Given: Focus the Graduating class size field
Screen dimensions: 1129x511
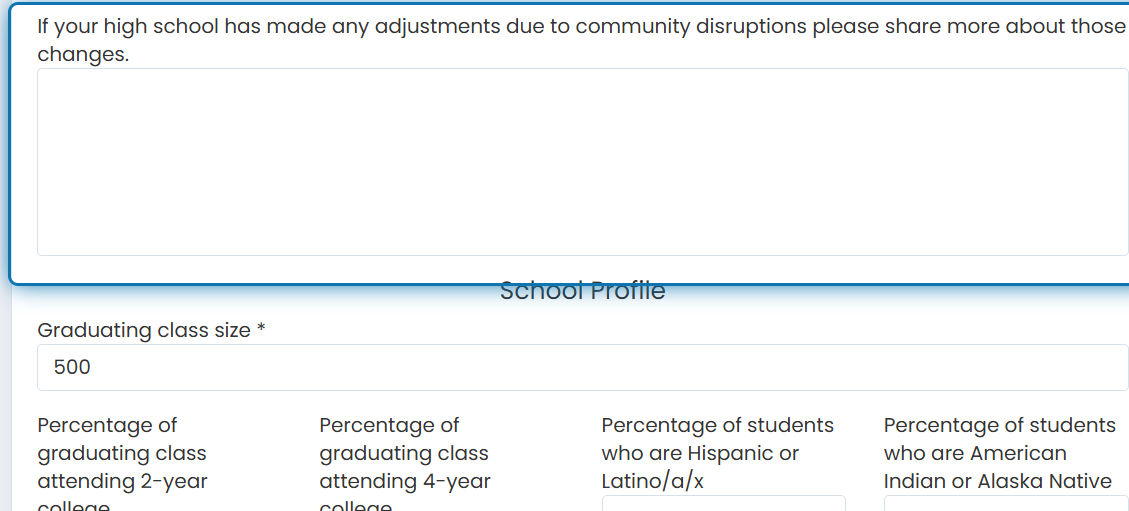Looking at the screenshot, I should (582, 368).
